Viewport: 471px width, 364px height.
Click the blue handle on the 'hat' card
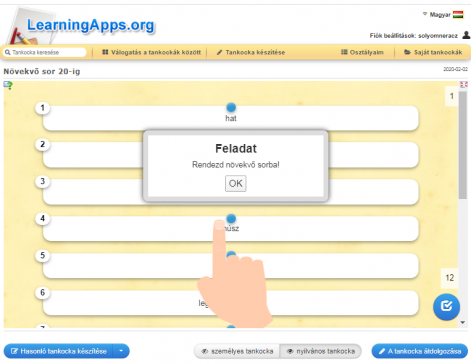pos(231,107)
